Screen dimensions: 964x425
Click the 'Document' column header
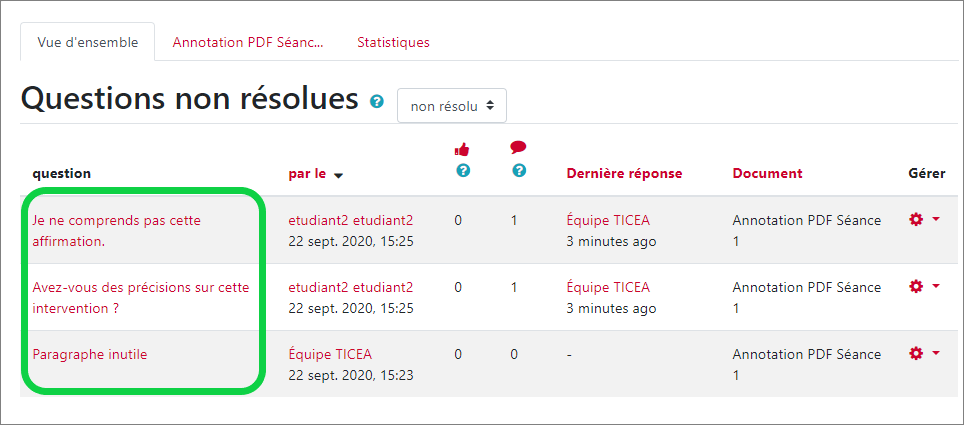767,174
